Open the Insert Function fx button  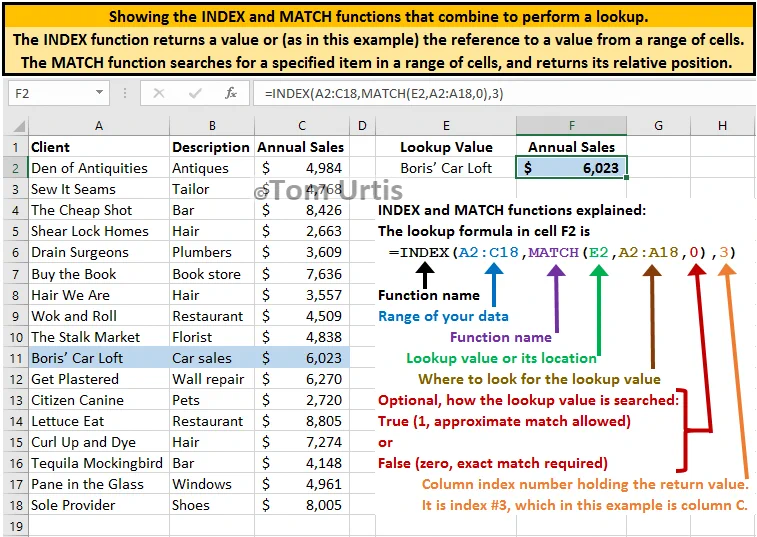(x=231, y=93)
